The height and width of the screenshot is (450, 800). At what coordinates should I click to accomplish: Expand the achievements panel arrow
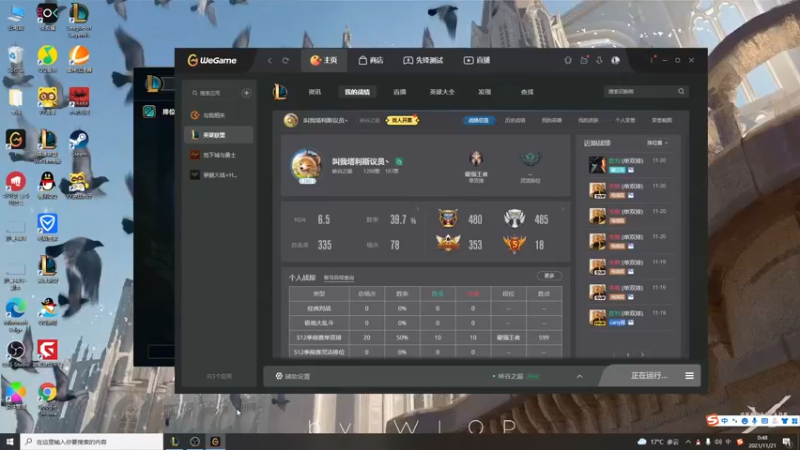click(x=563, y=209)
